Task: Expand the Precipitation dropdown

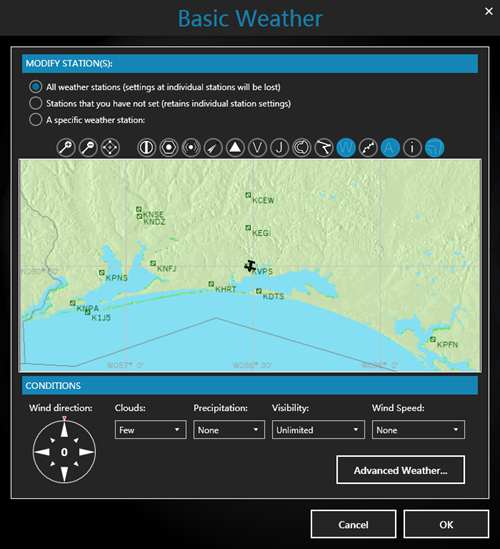Action: pyautogui.click(x=229, y=430)
